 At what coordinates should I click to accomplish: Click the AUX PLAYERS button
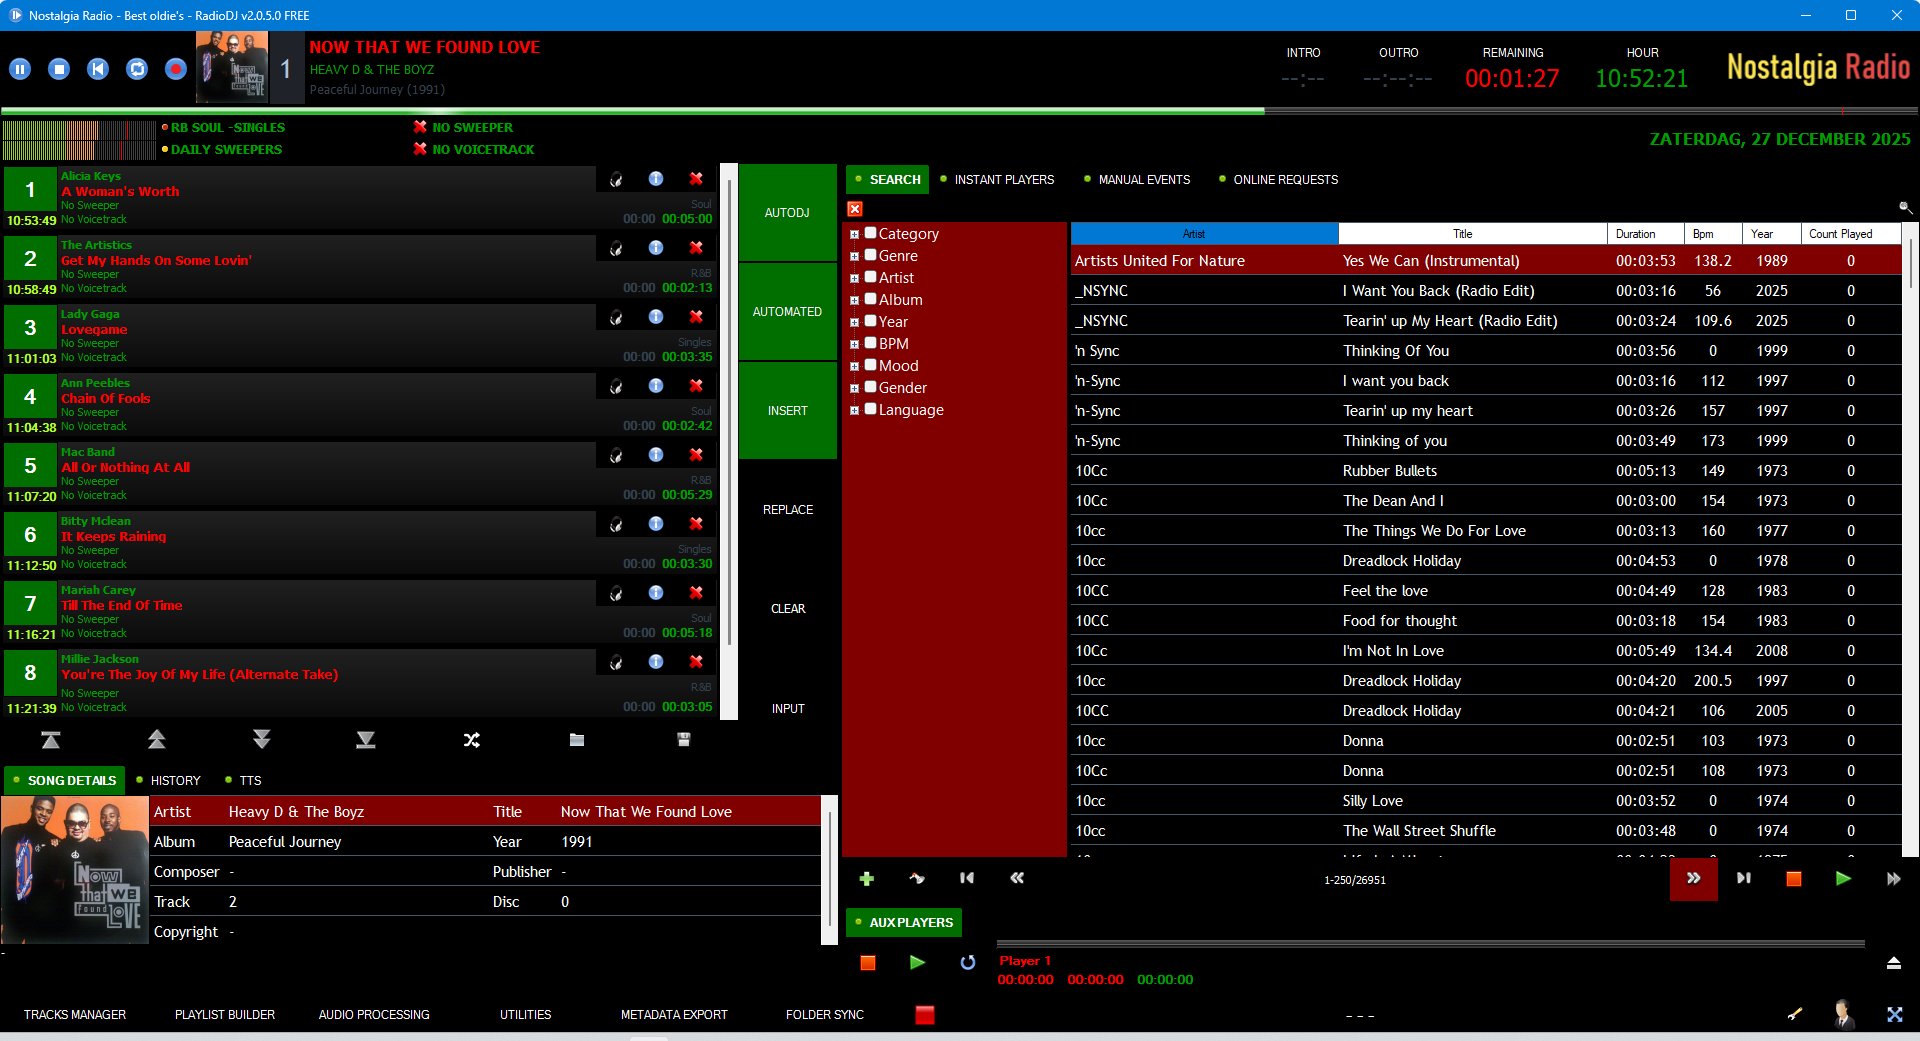tap(902, 922)
